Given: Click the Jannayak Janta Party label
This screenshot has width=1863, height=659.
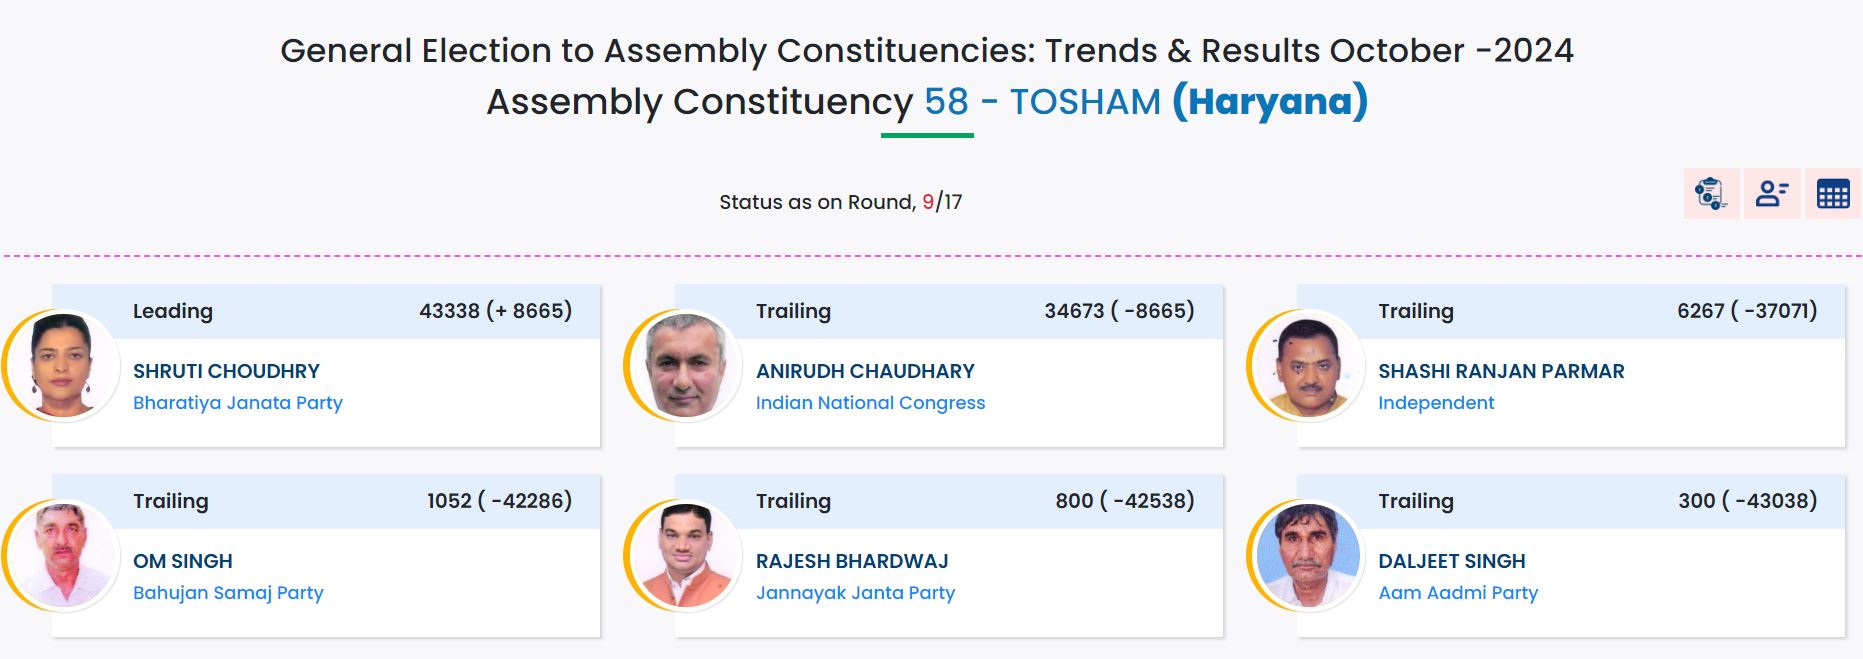Looking at the screenshot, I should point(855,593).
